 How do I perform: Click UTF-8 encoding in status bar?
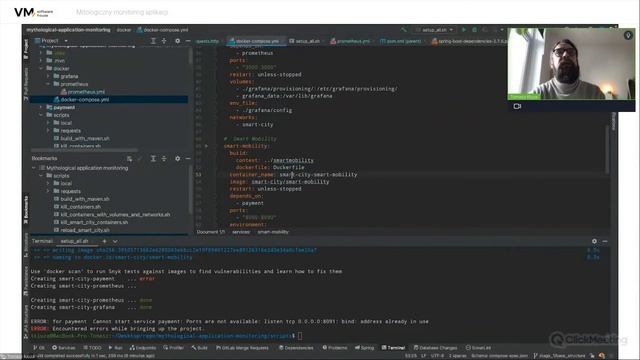pos(437,356)
